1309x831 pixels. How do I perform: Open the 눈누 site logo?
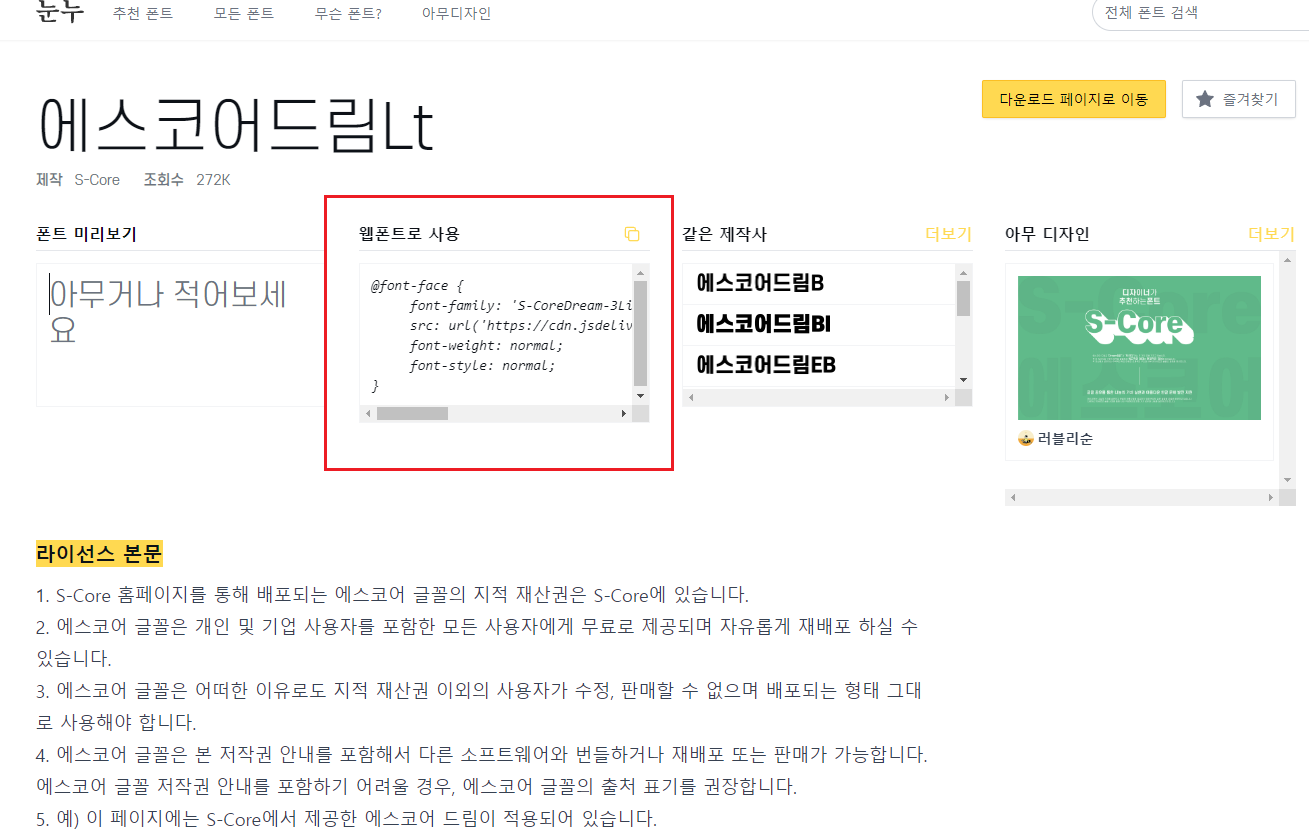coord(61,12)
